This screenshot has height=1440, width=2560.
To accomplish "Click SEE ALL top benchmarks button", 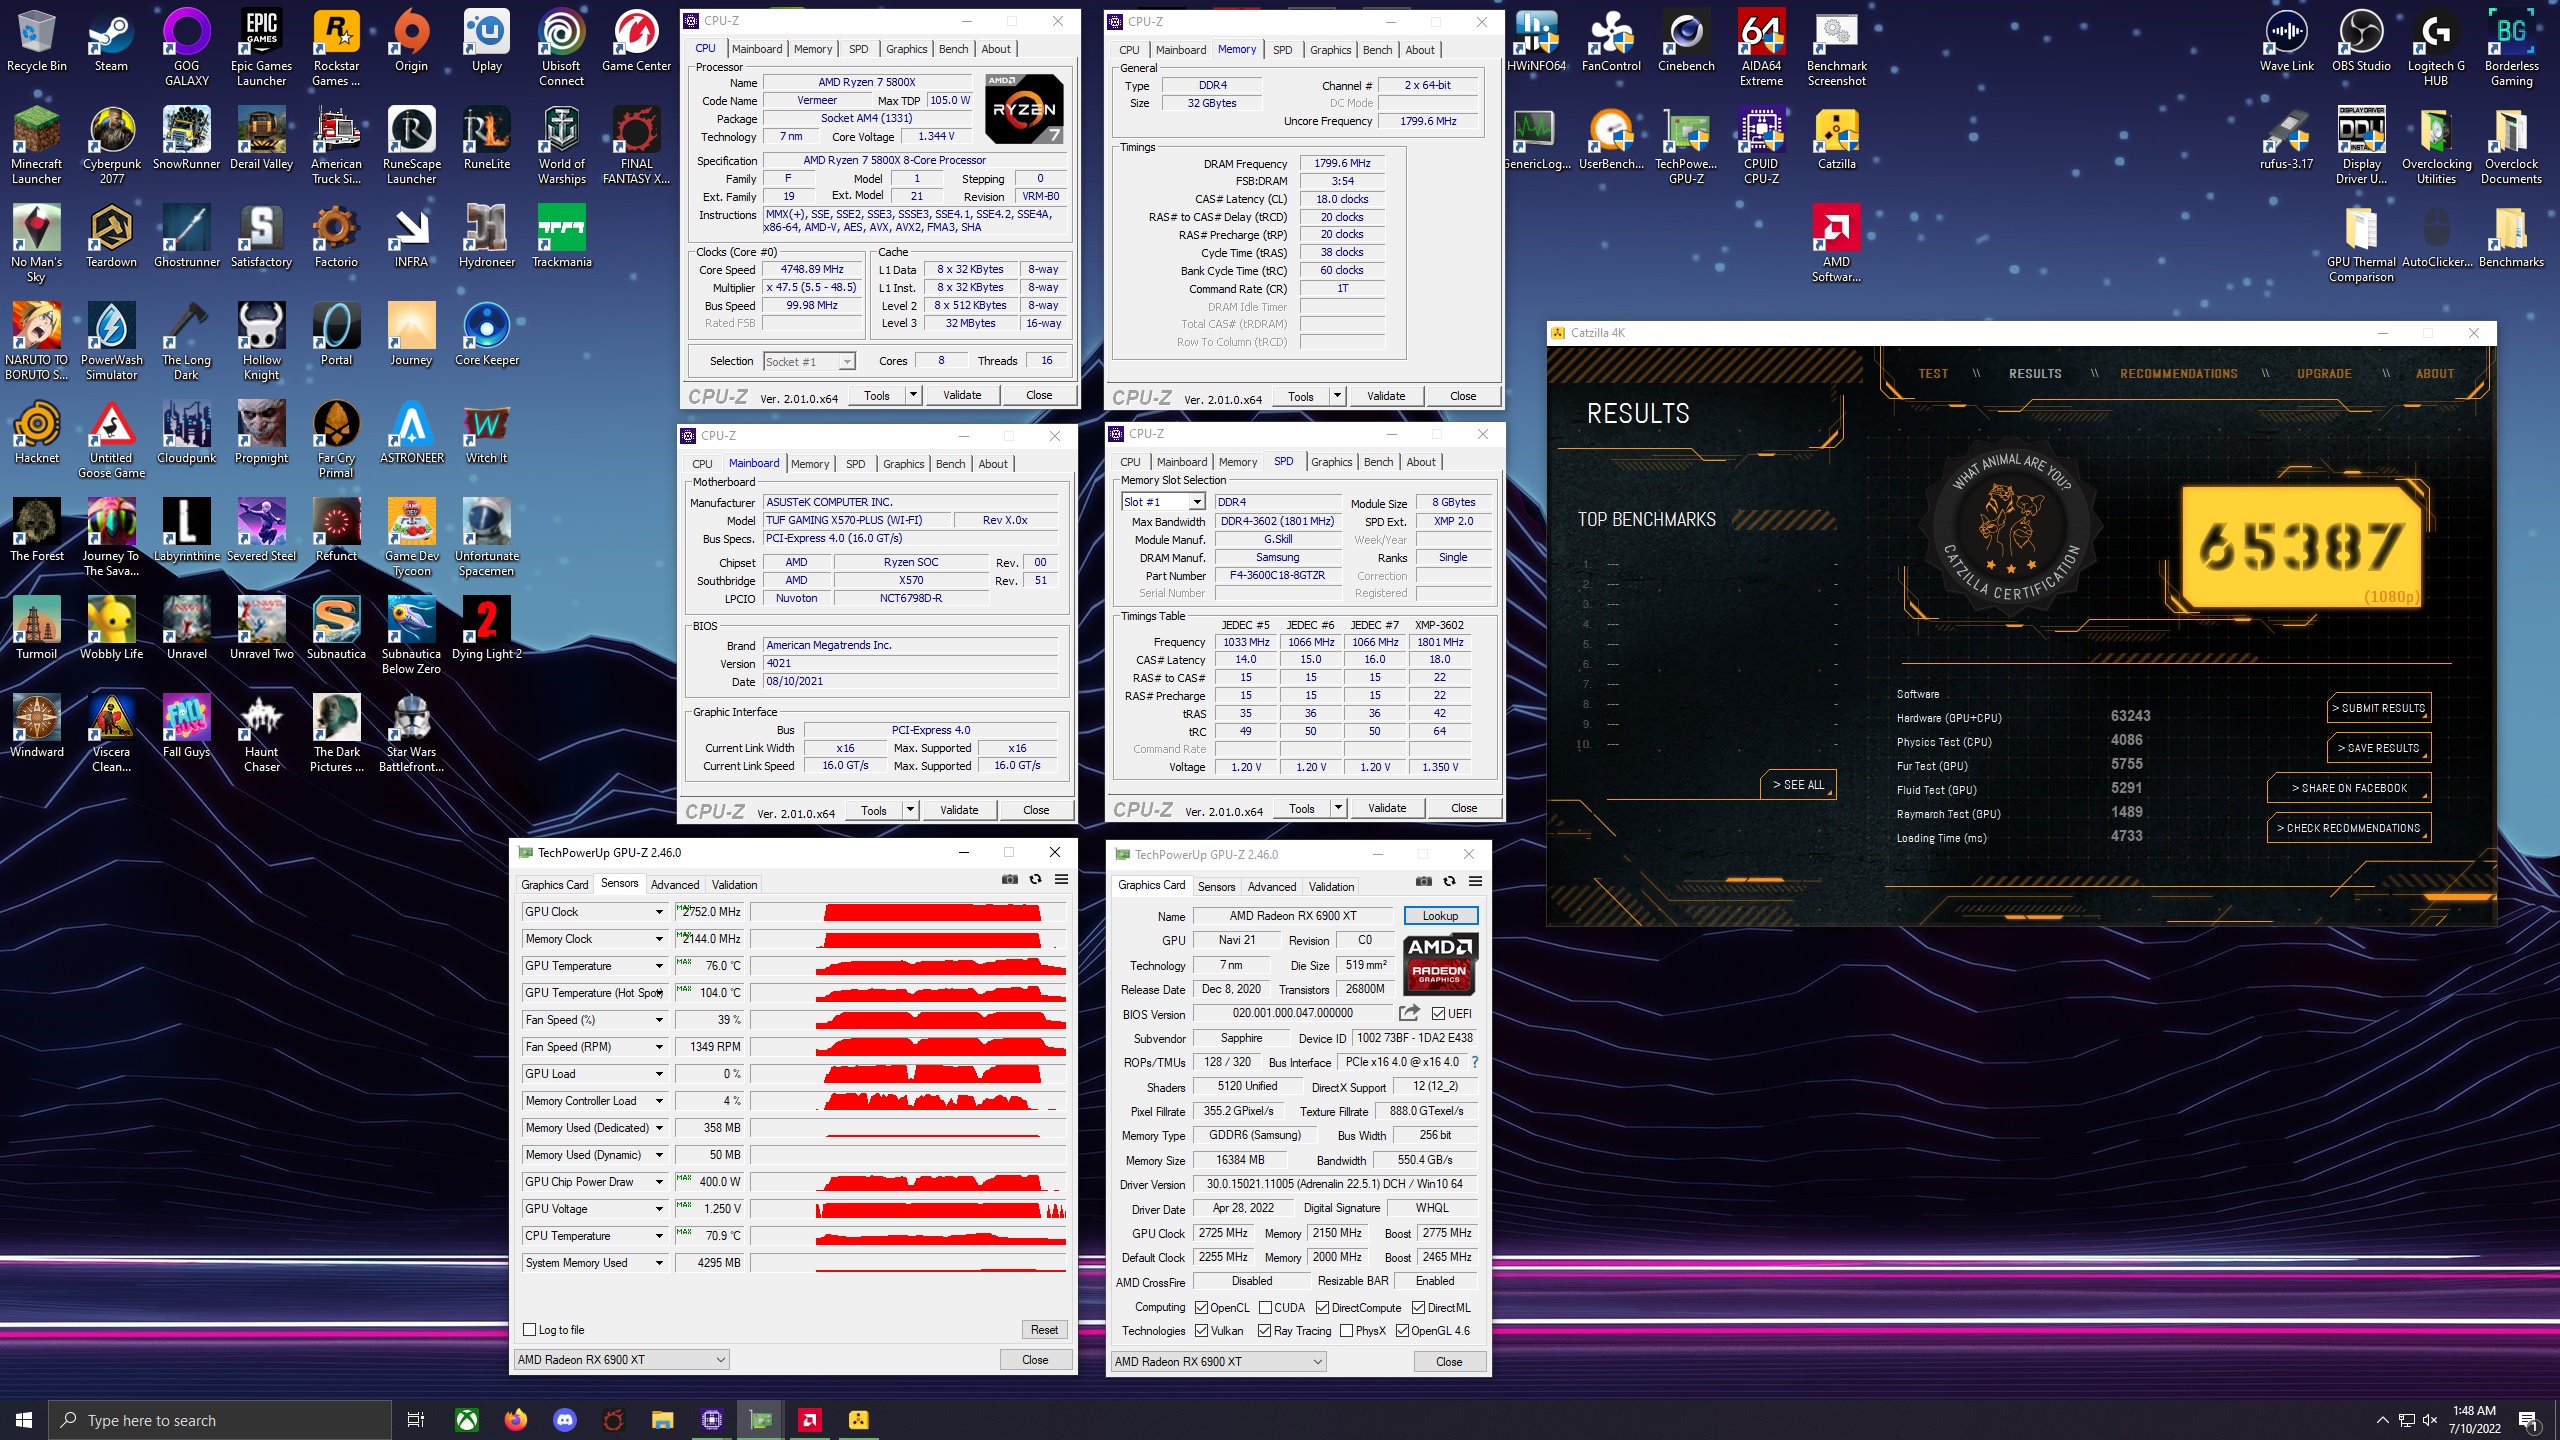I will point(1798,785).
